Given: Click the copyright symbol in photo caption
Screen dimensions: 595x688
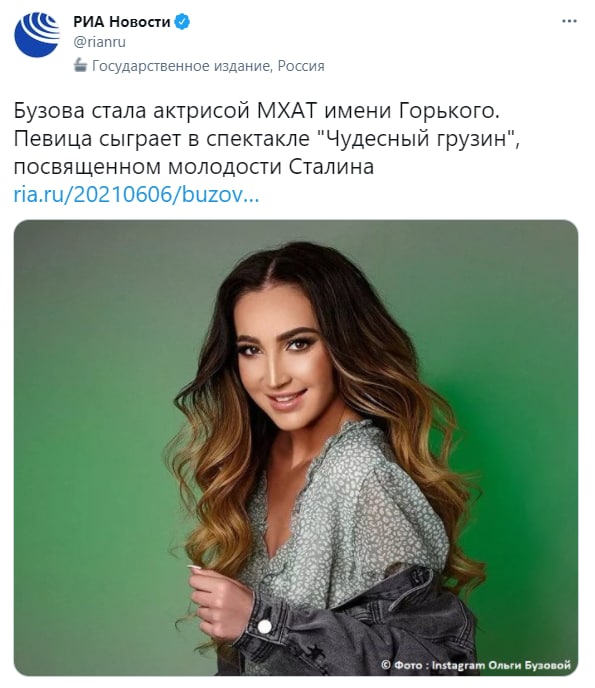Looking at the screenshot, I should 386,665.
